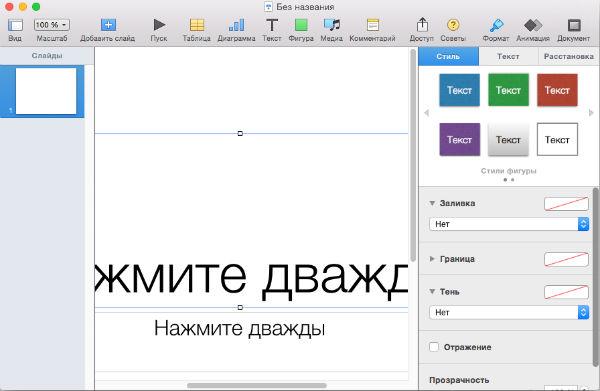
Task: Open the Медиа media browser
Action: click(331, 25)
